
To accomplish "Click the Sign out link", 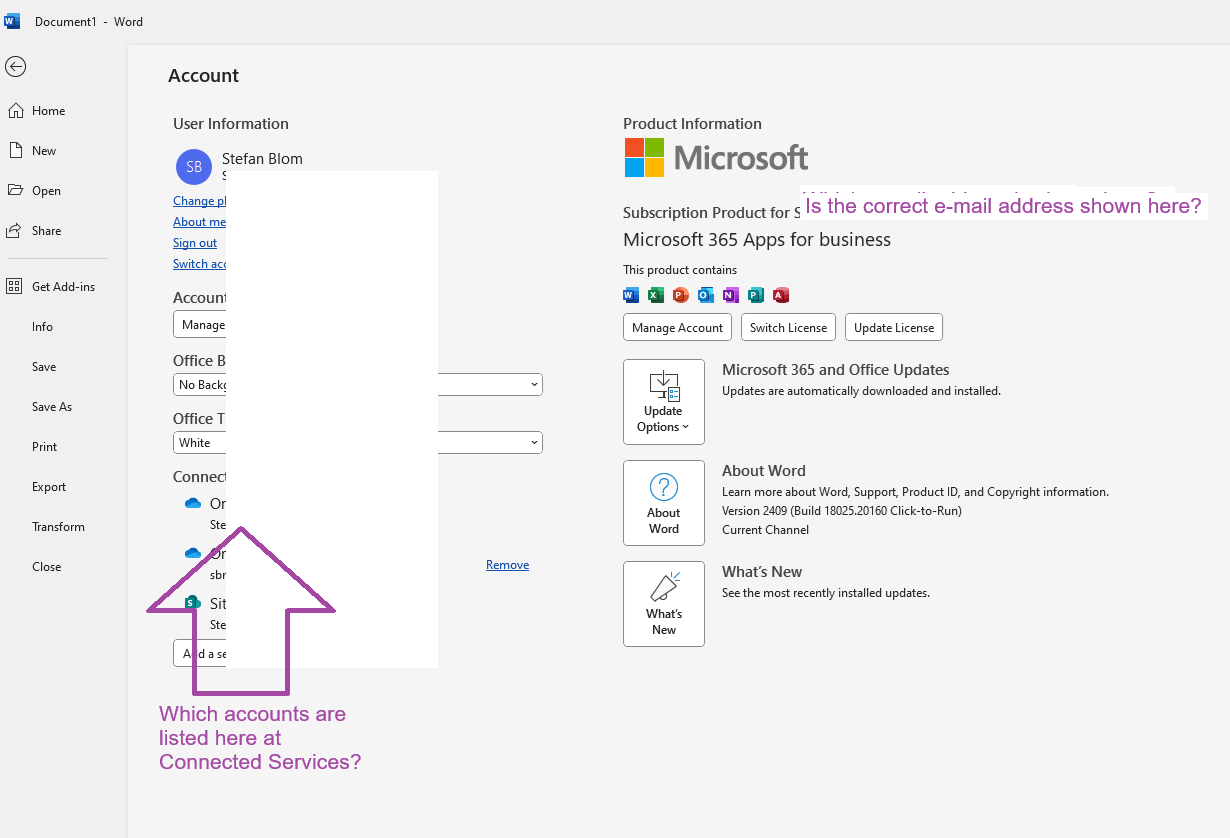I will pos(195,243).
